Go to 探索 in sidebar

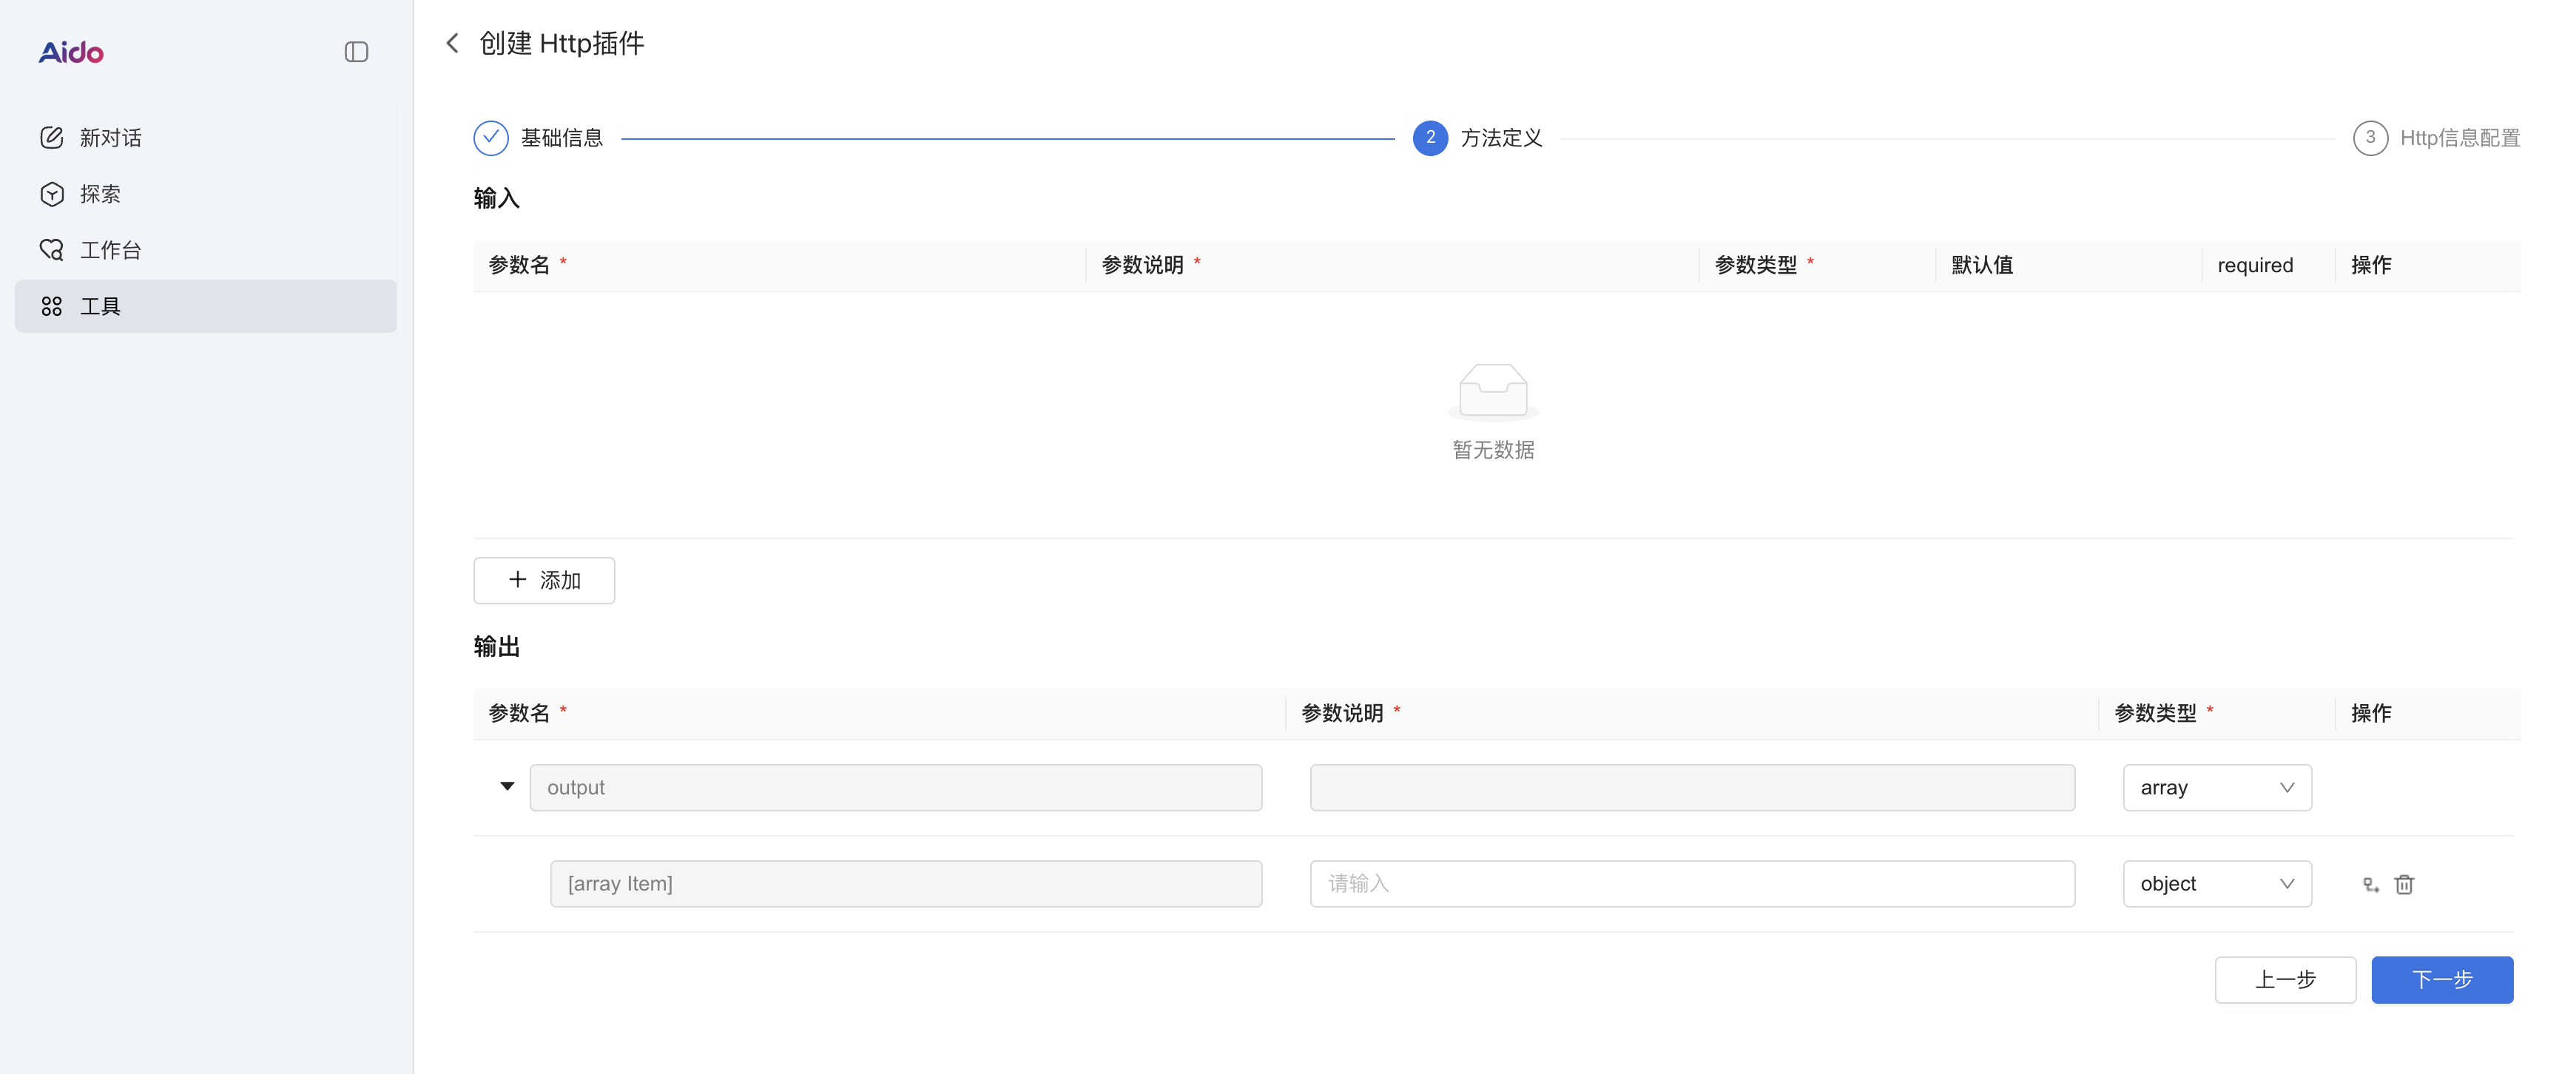coord(100,194)
